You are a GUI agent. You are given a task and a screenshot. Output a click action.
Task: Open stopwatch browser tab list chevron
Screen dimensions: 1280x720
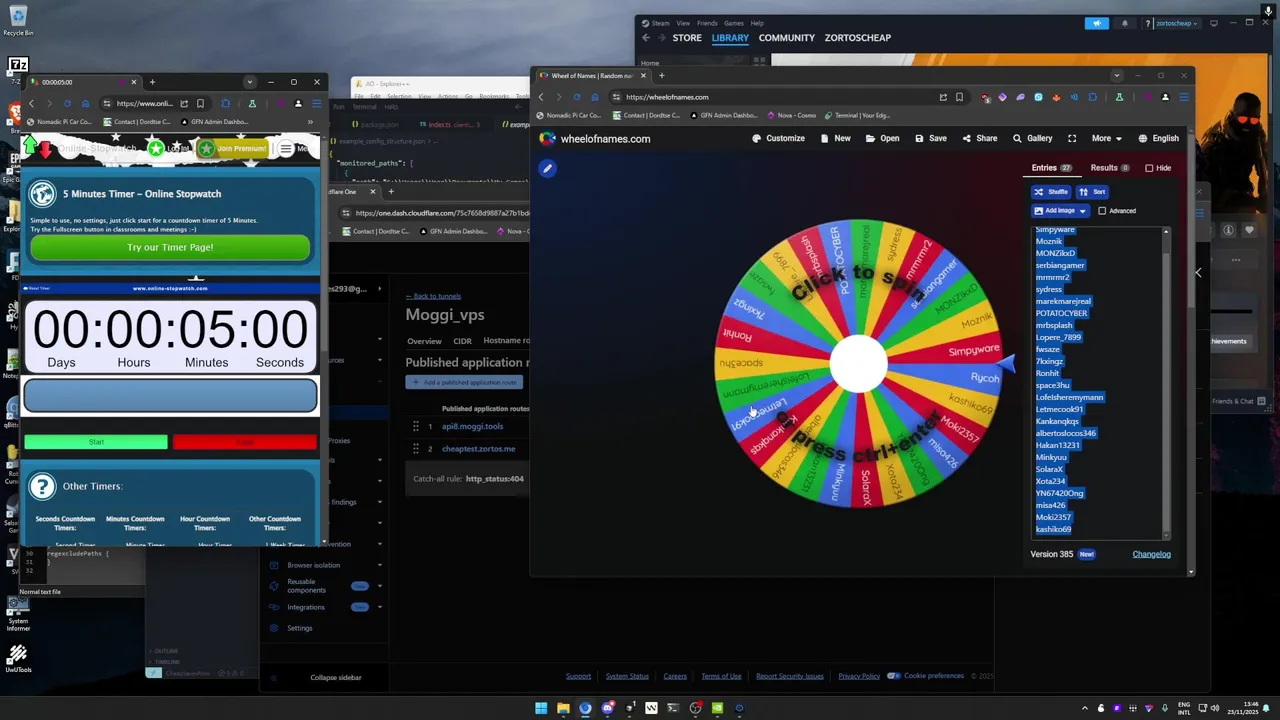coord(249,82)
